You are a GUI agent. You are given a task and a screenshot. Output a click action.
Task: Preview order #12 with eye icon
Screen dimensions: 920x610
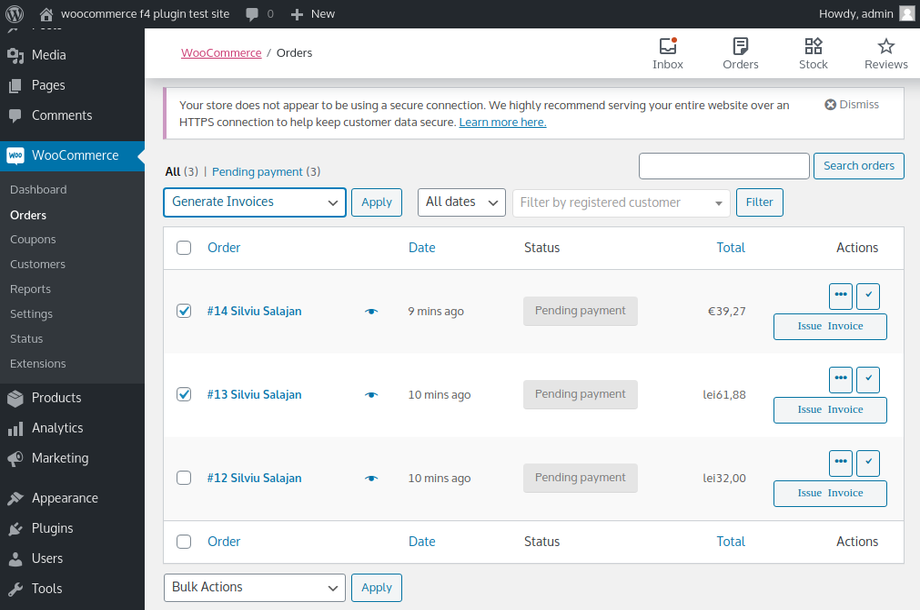(372, 478)
